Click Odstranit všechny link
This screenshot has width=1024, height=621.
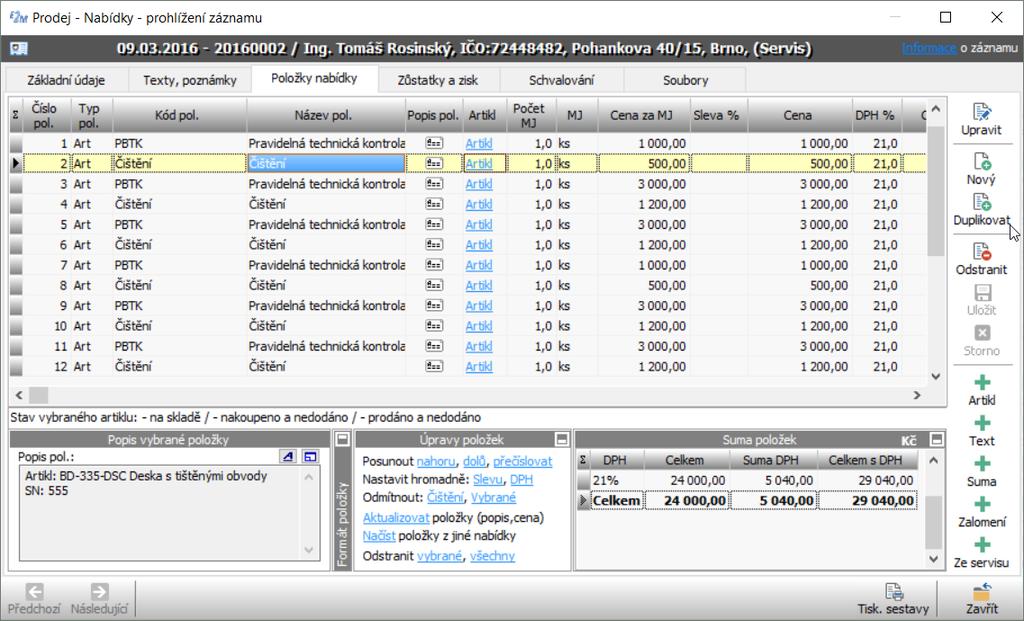(x=492, y=556)
